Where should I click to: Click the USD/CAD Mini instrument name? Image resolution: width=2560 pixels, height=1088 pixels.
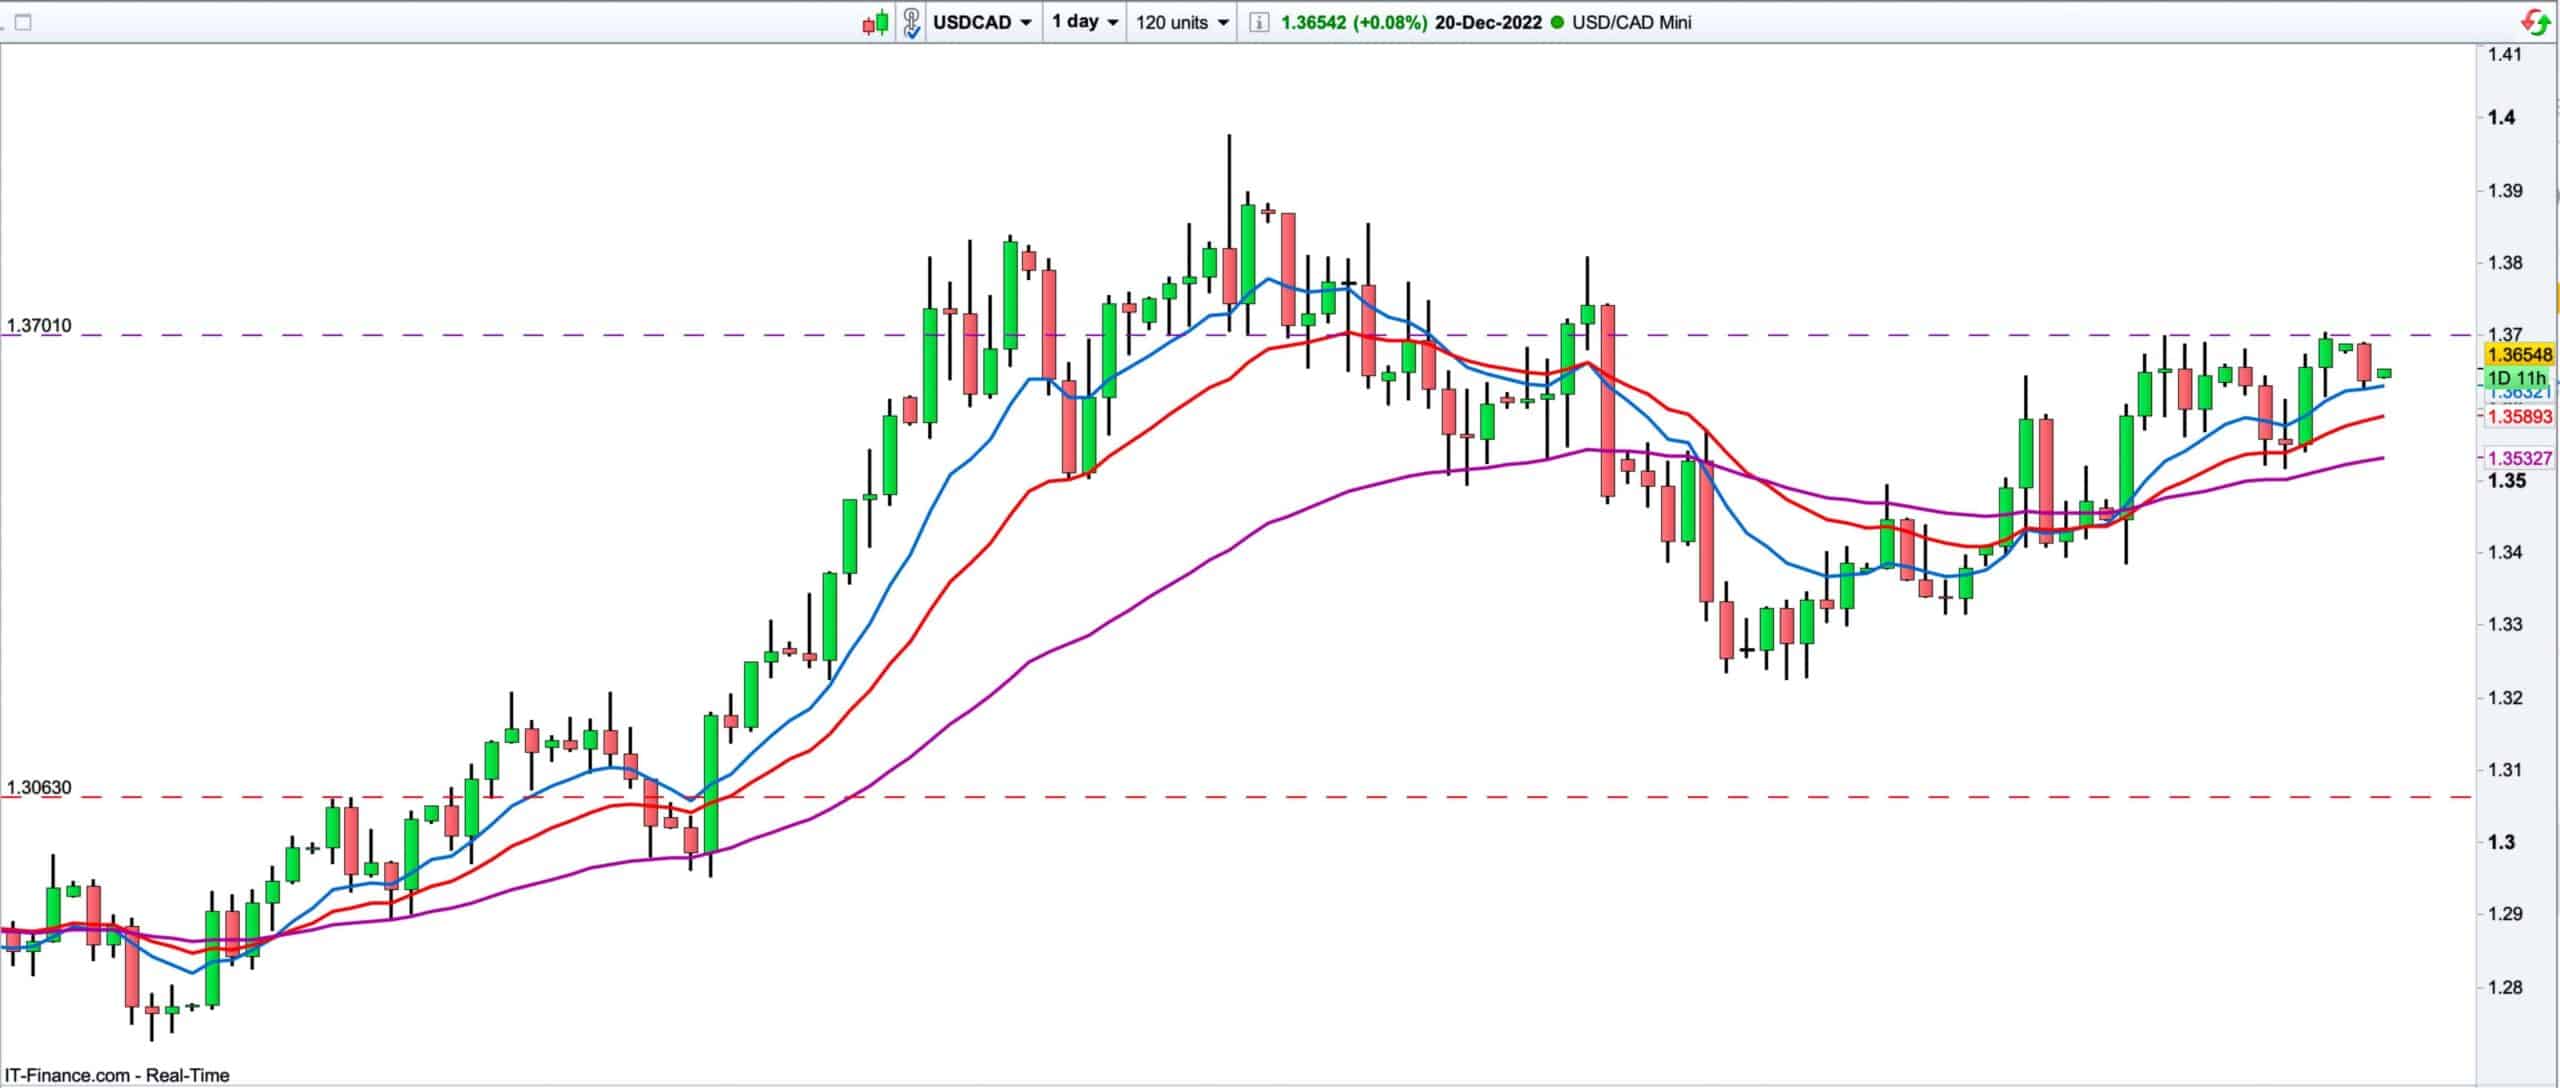[x=1631, y=22]
